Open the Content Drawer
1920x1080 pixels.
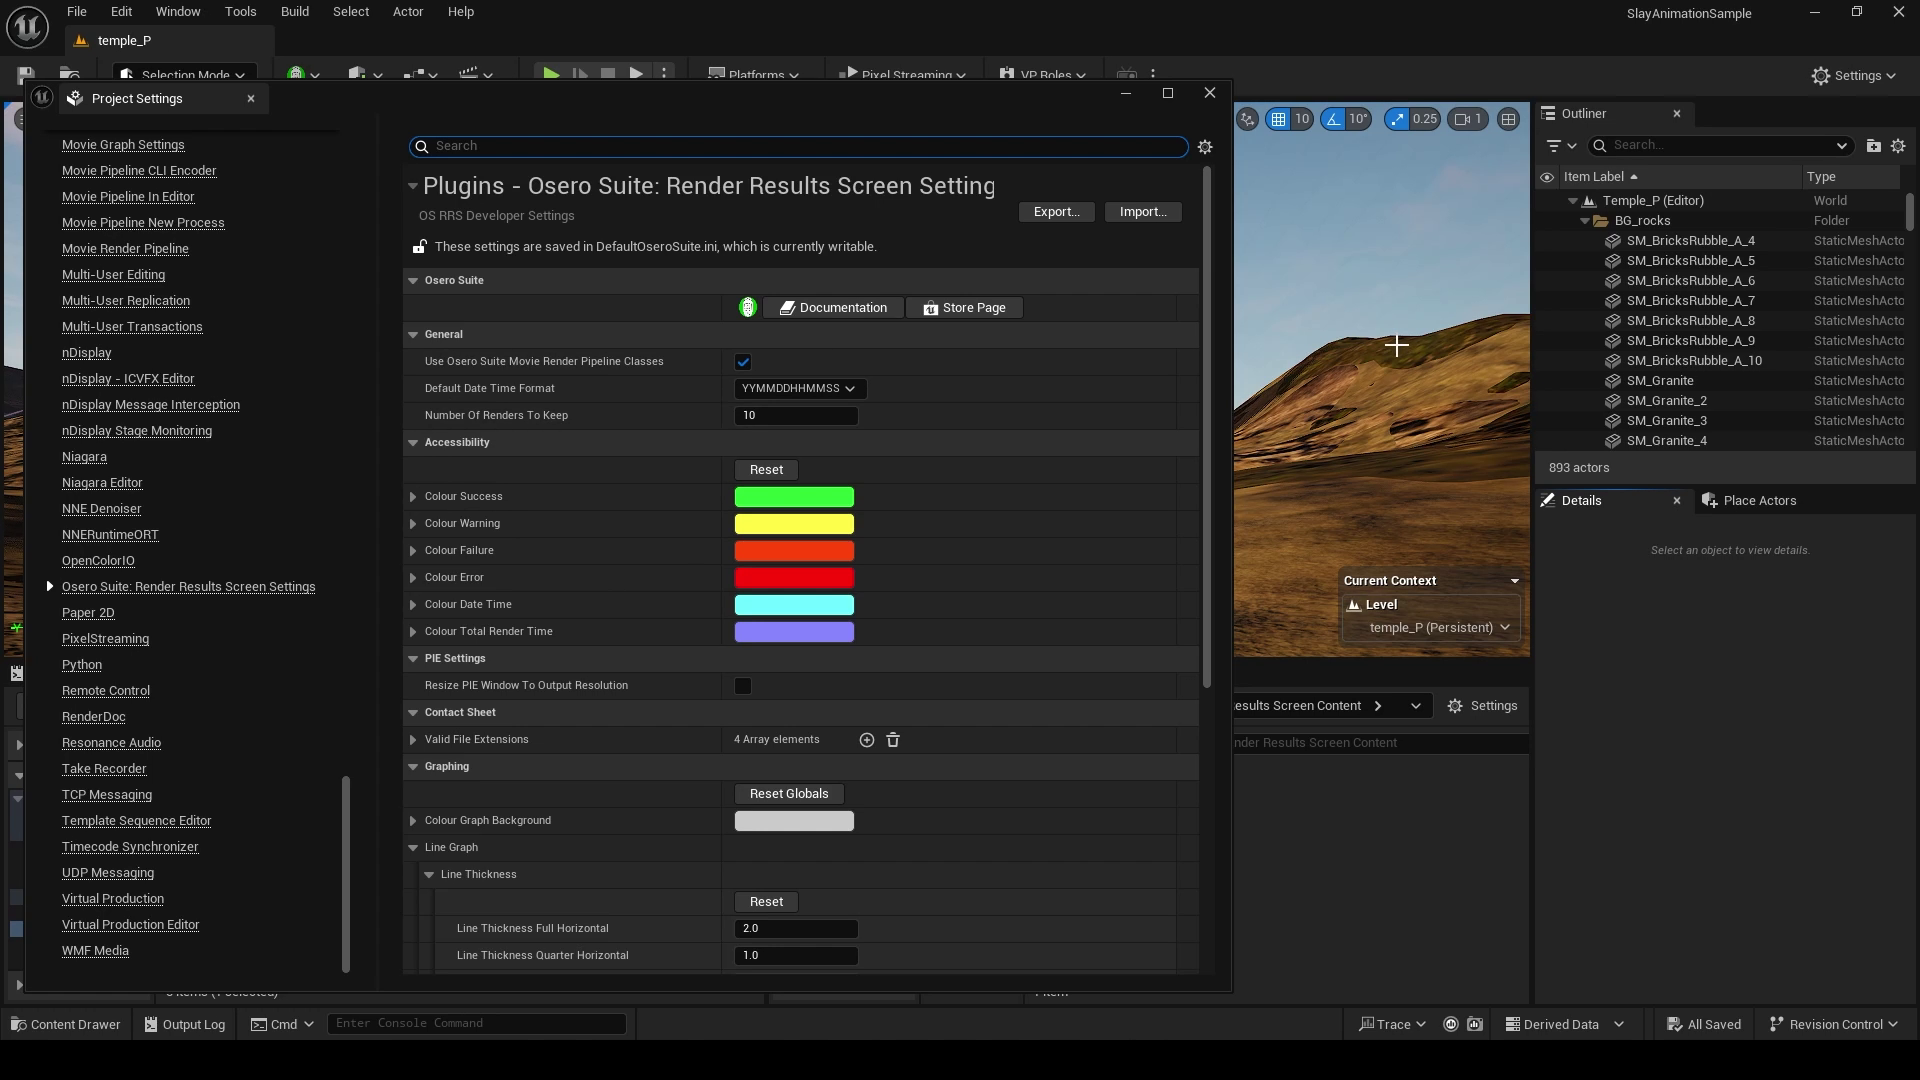point(65,1024)
